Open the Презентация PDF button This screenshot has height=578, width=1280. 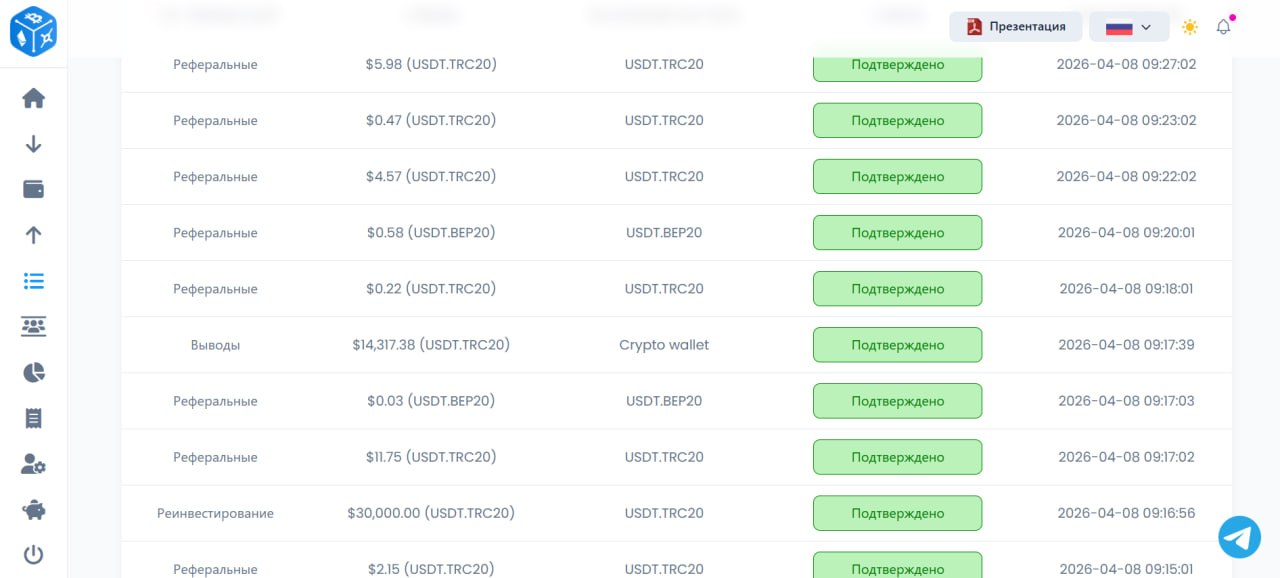coord(1016,27)
